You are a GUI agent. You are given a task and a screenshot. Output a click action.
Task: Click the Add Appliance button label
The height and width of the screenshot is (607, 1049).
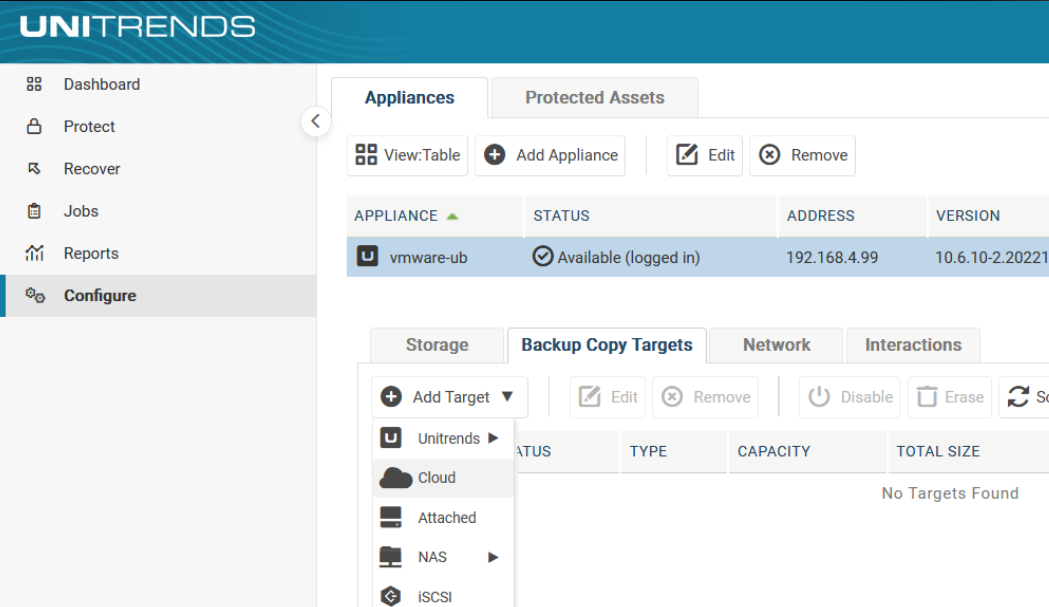567,155
